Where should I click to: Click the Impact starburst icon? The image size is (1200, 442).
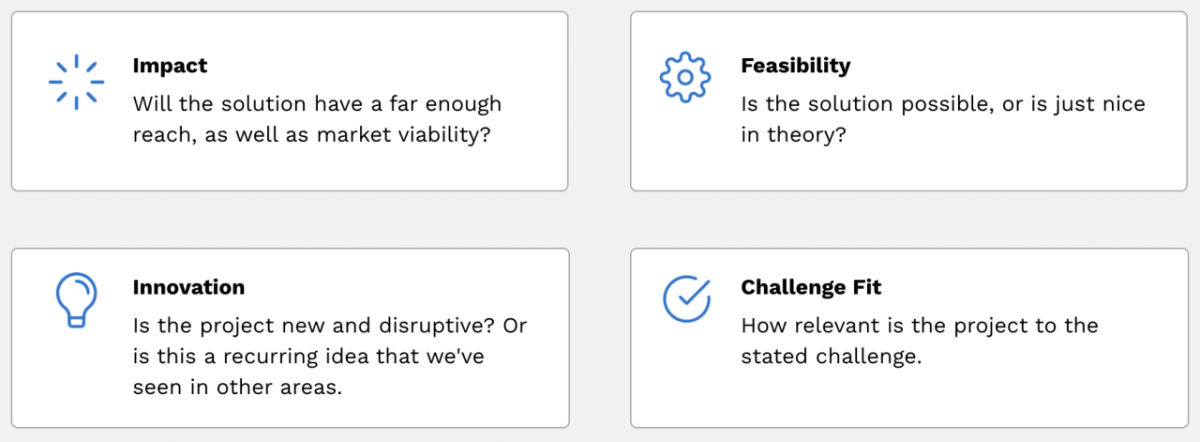point(77,82)
